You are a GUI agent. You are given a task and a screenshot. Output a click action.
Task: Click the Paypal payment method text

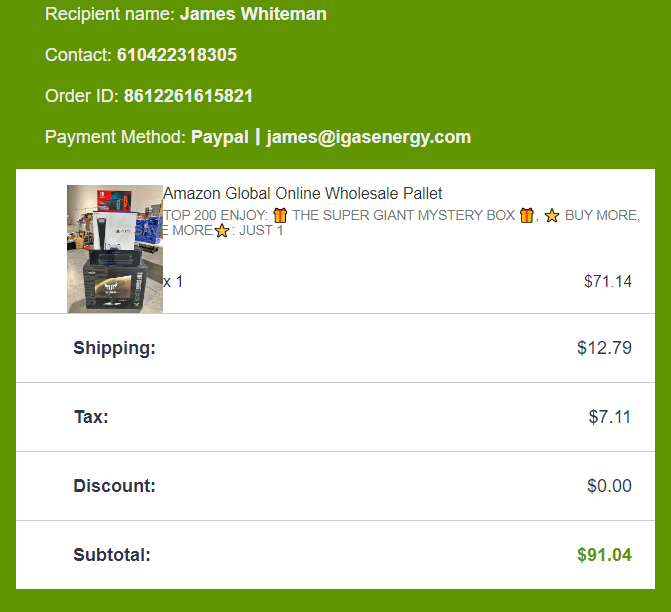[x=220, y=137]
